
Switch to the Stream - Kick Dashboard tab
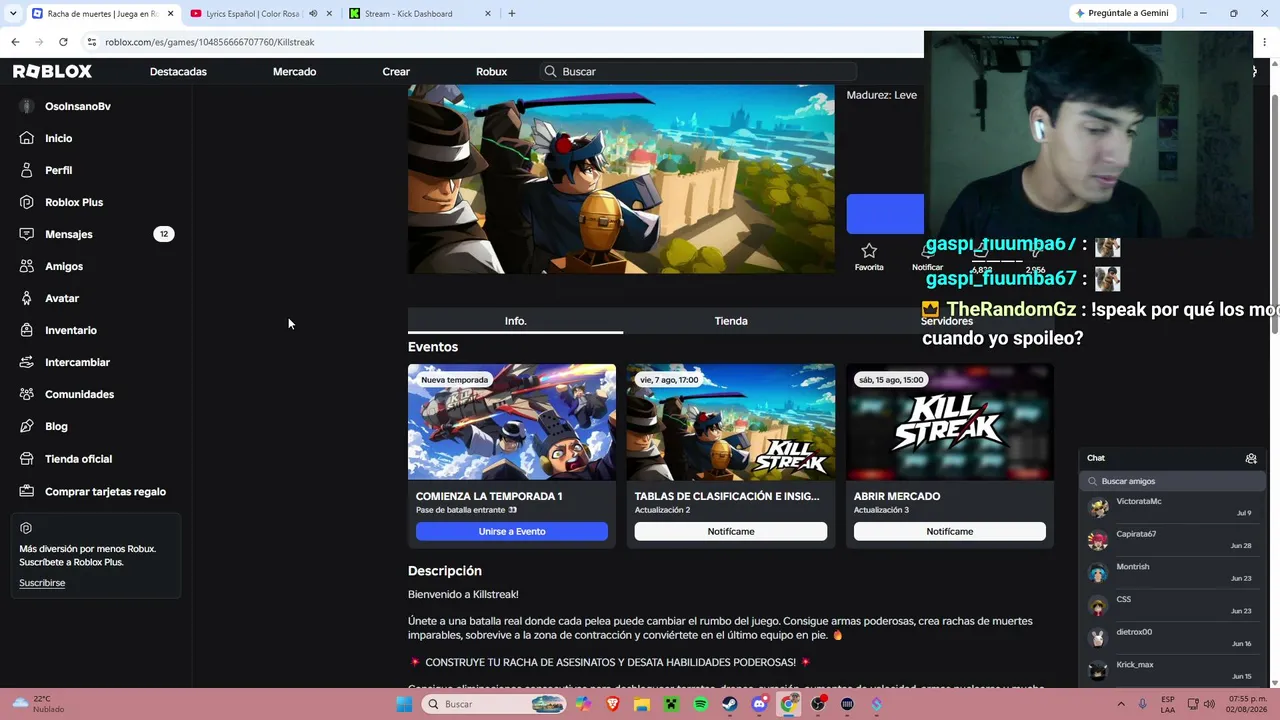point(408,14)
